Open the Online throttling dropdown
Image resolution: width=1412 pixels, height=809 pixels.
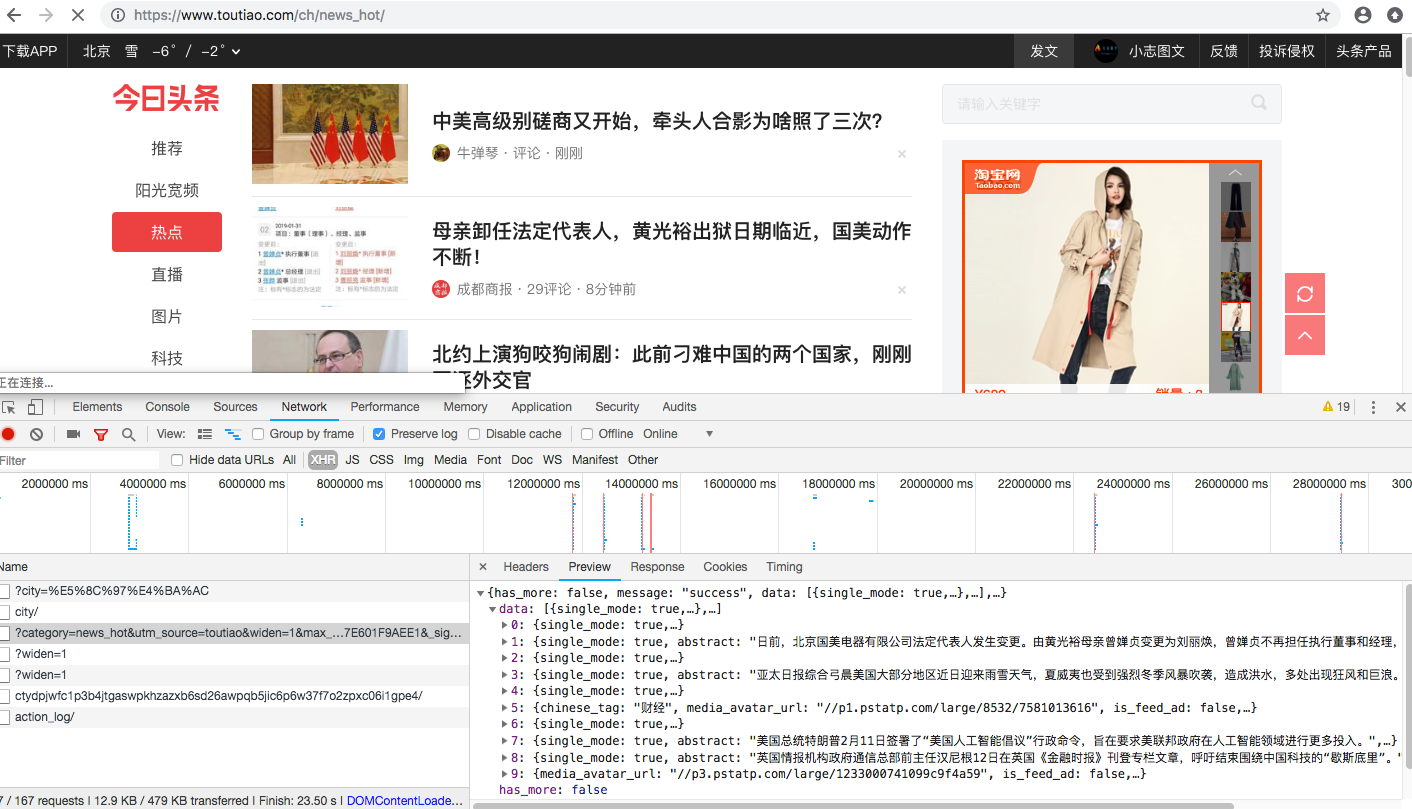(678, 434)
